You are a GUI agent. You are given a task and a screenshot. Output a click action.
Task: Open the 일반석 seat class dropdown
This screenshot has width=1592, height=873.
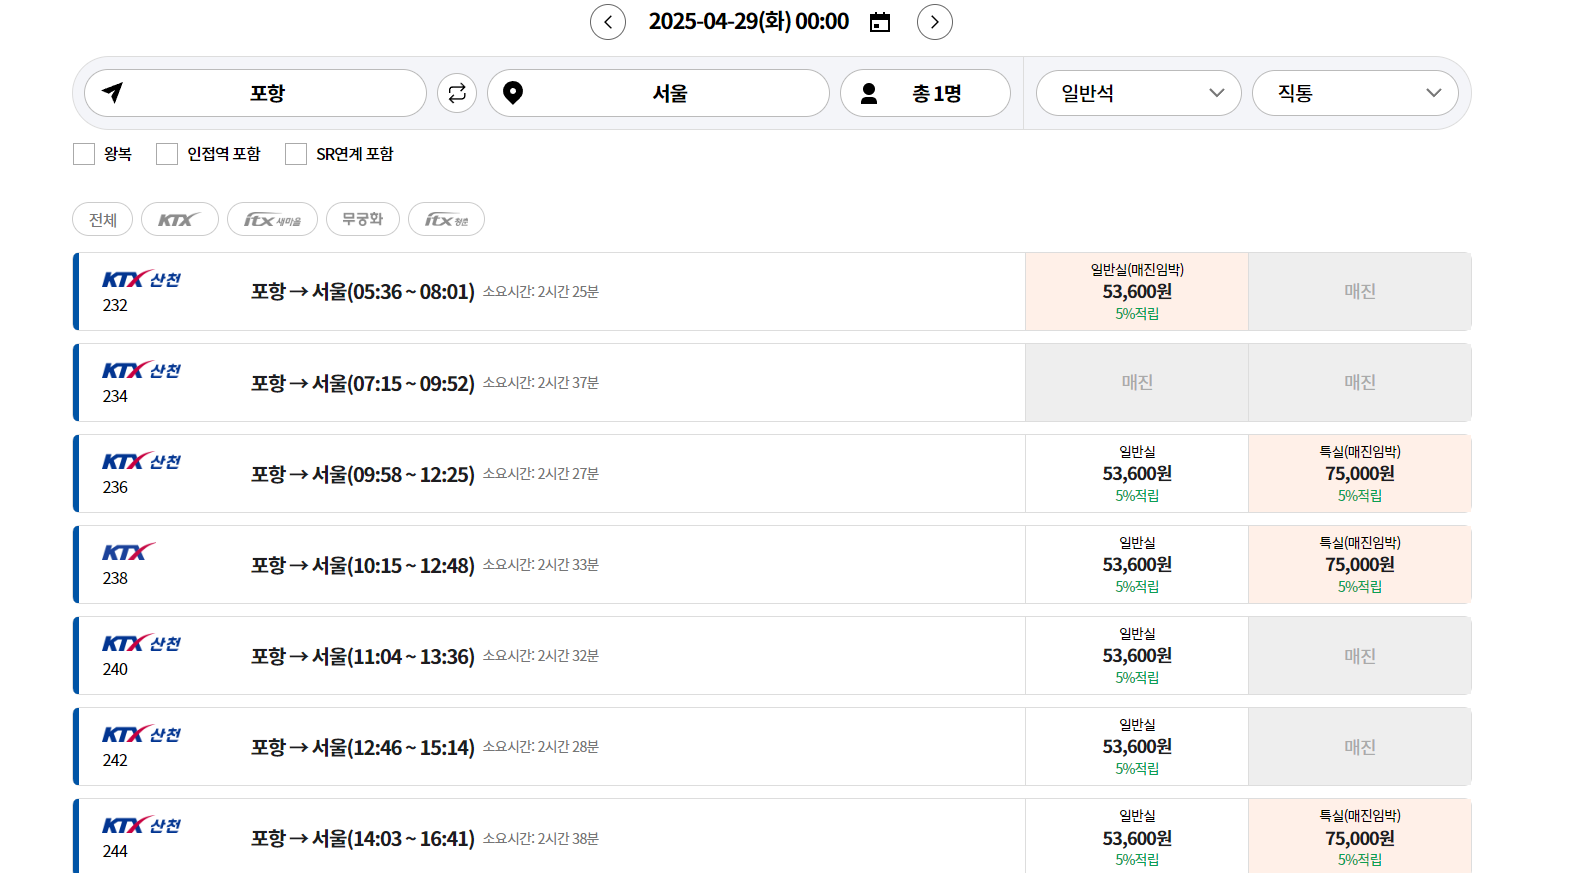pos(1138,93)
